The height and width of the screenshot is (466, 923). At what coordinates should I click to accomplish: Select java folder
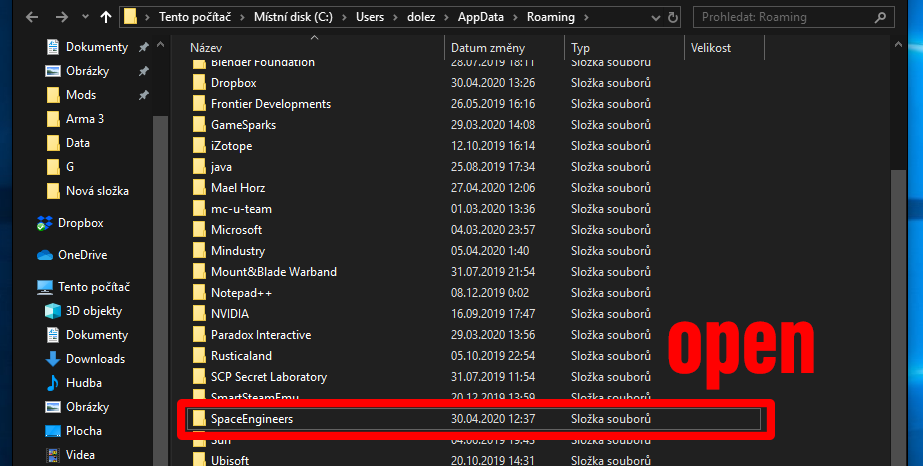coord(474,167)
